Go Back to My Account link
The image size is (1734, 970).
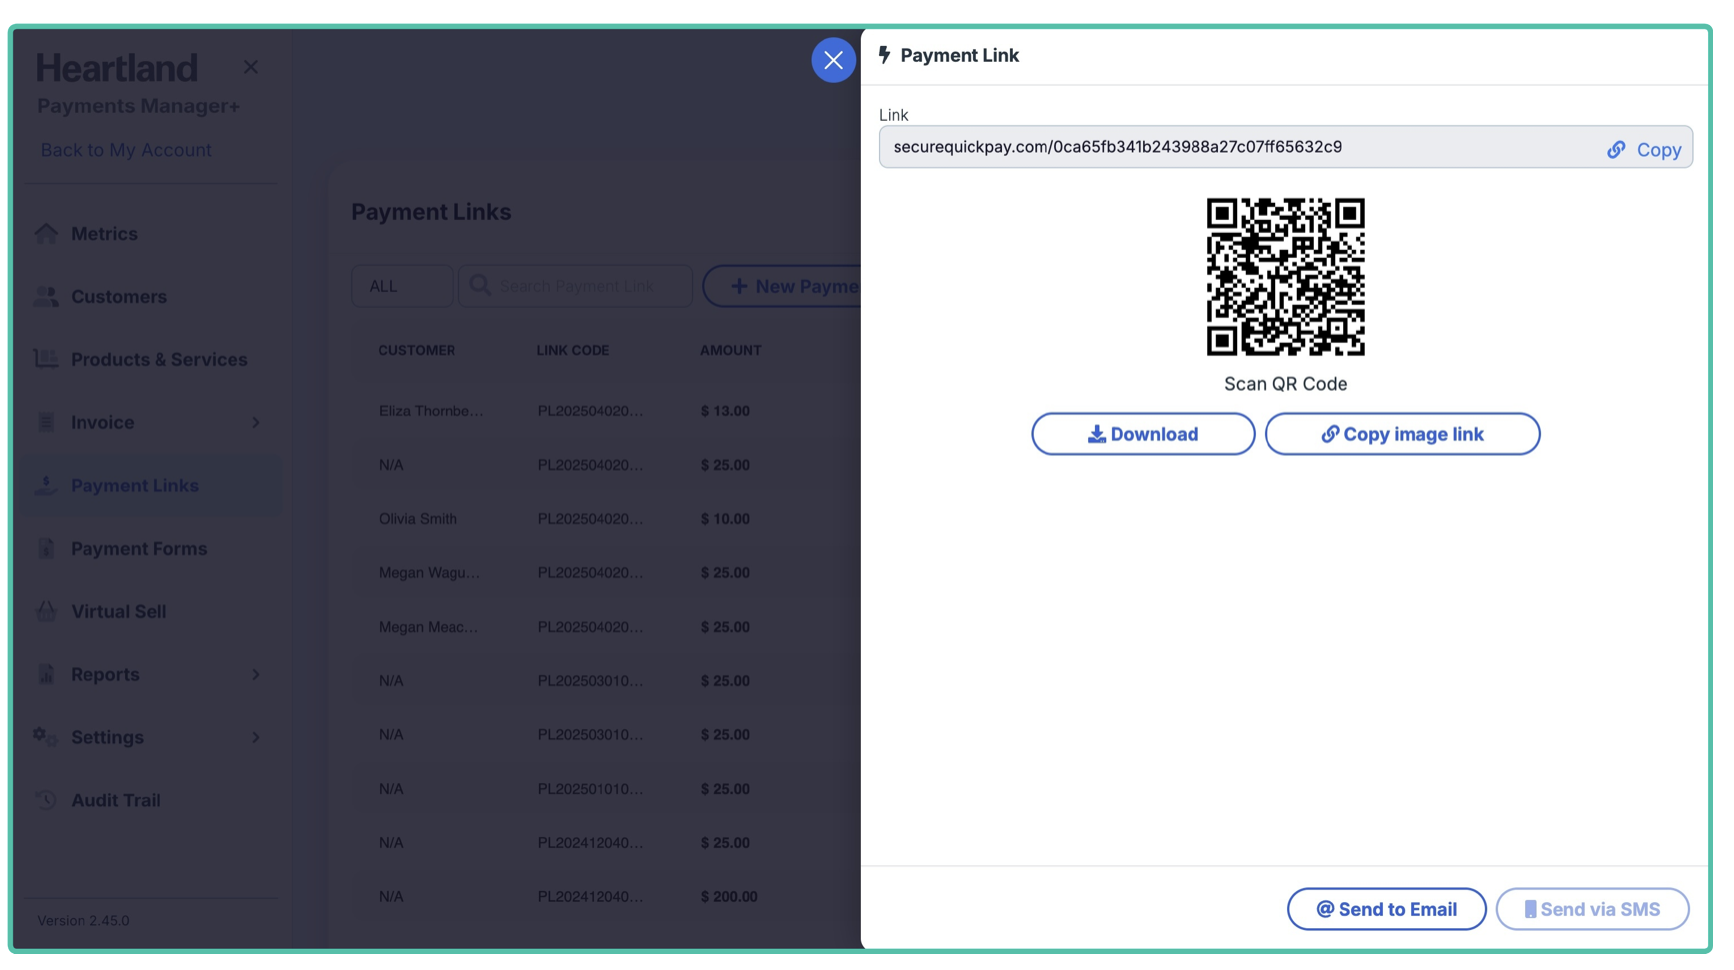click(x=126, y=150)
